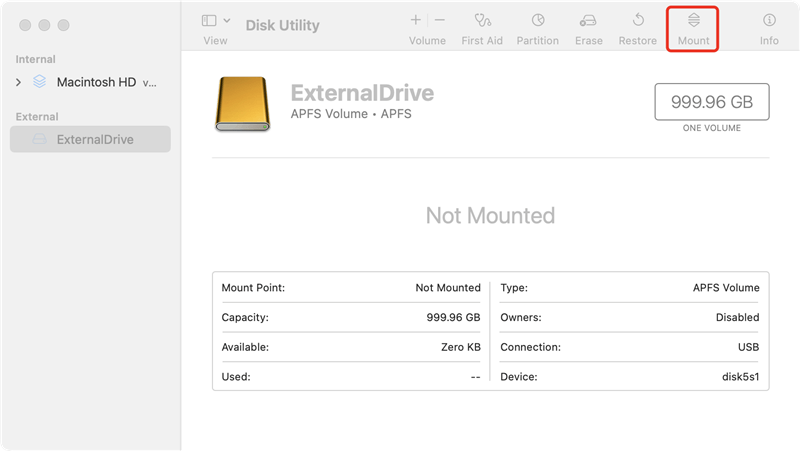Expand the Macintosh HD tree item
Screen dimensions: 800x451
19,82
